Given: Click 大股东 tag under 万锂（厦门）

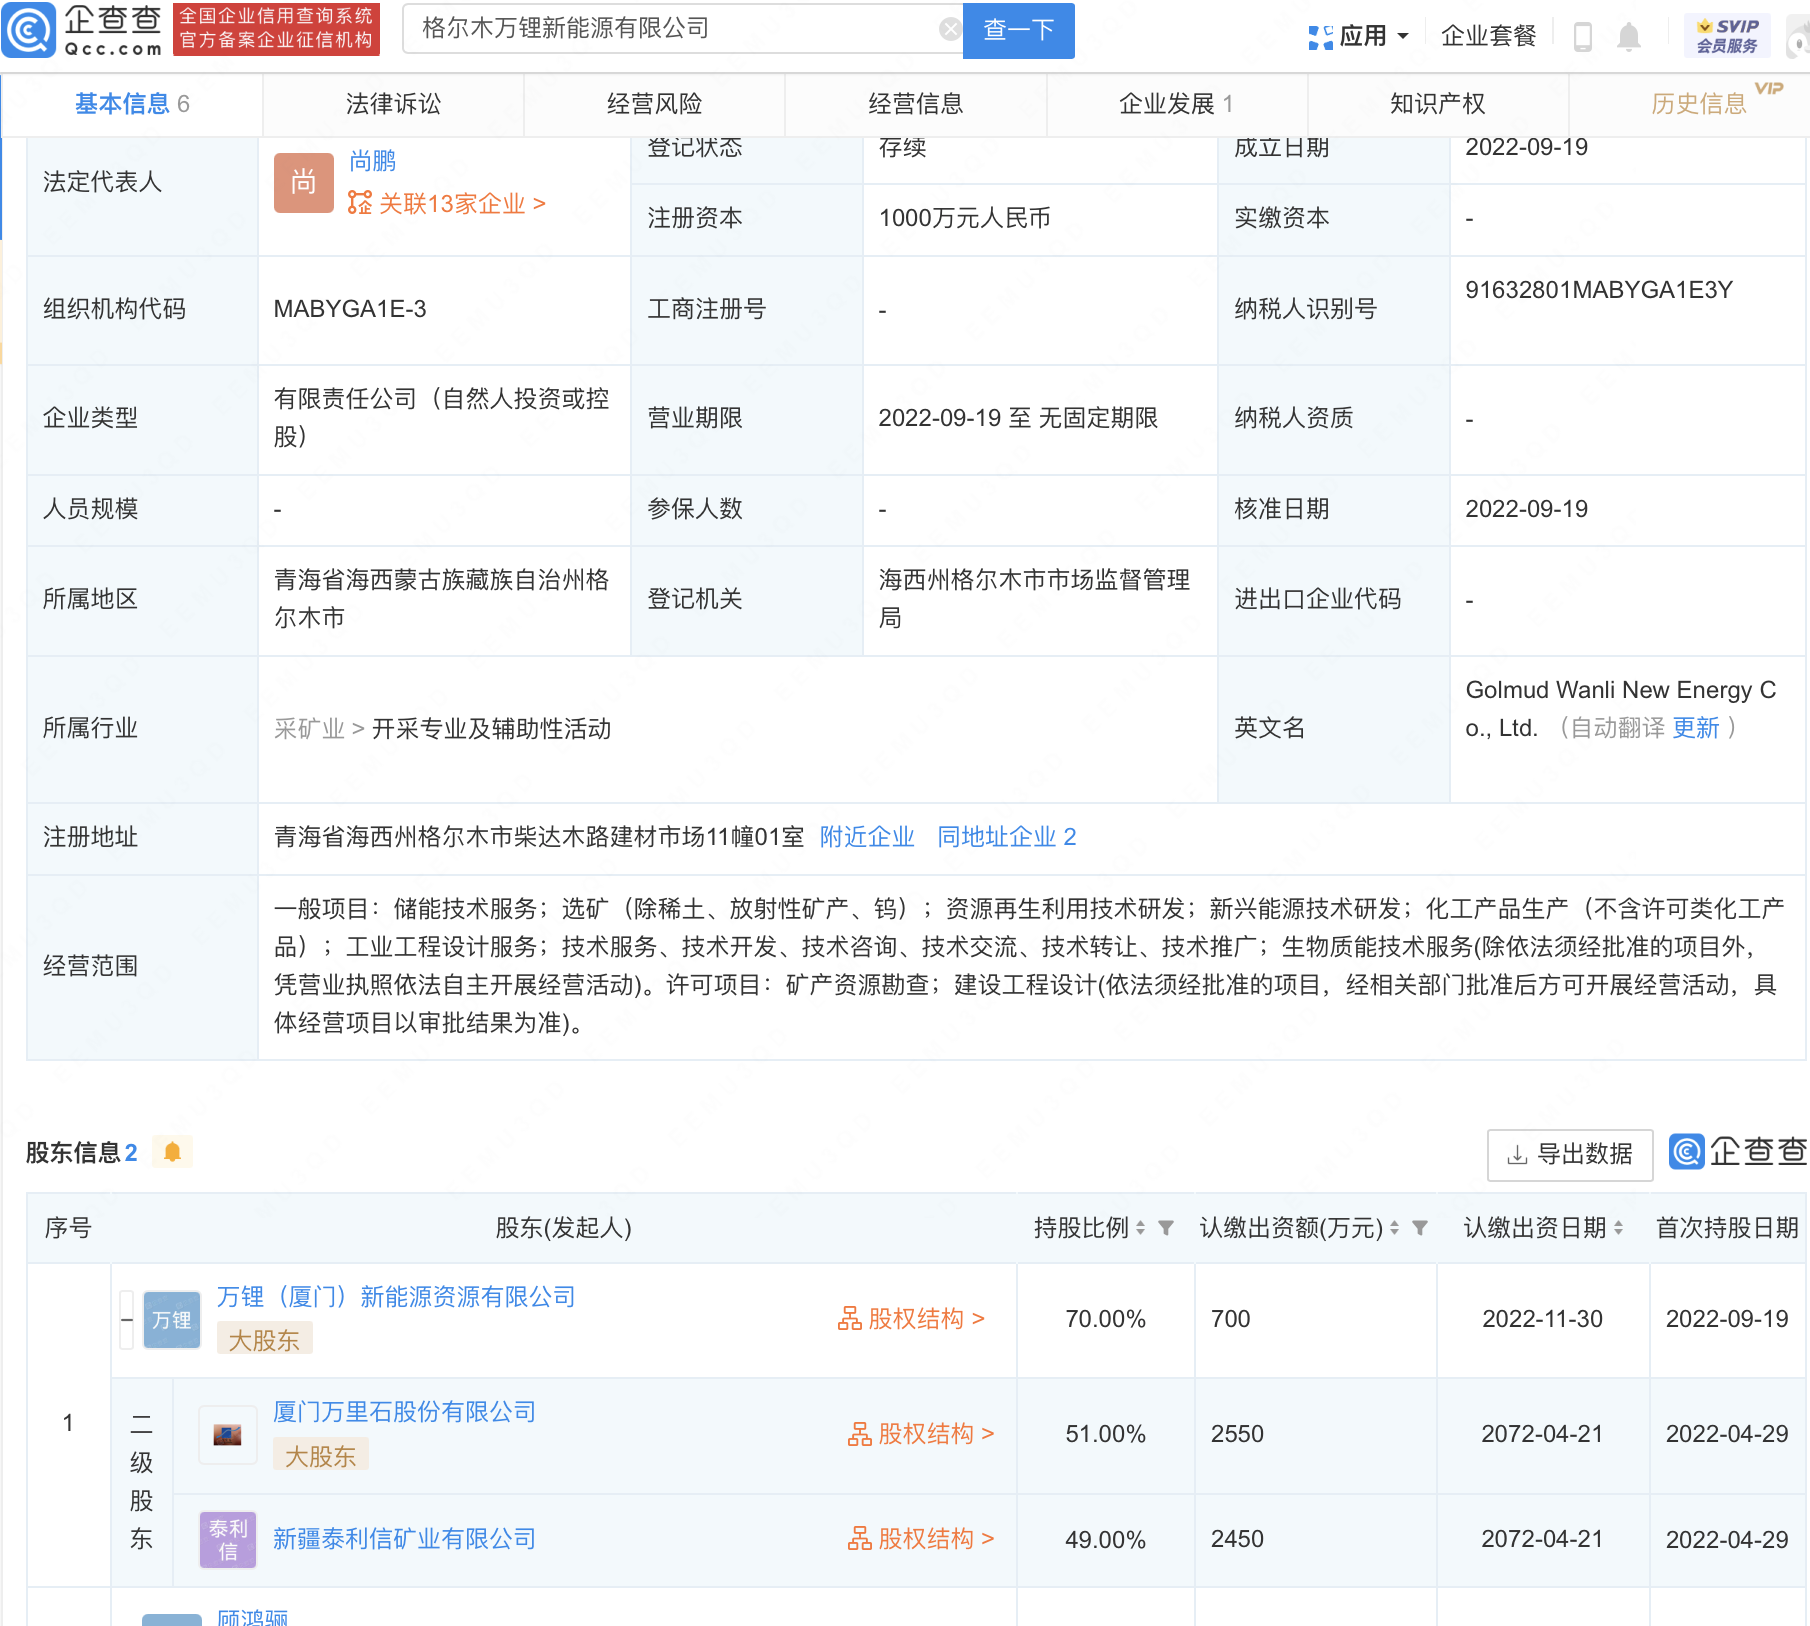Looking at the screenshot, I should point(264,1340).
